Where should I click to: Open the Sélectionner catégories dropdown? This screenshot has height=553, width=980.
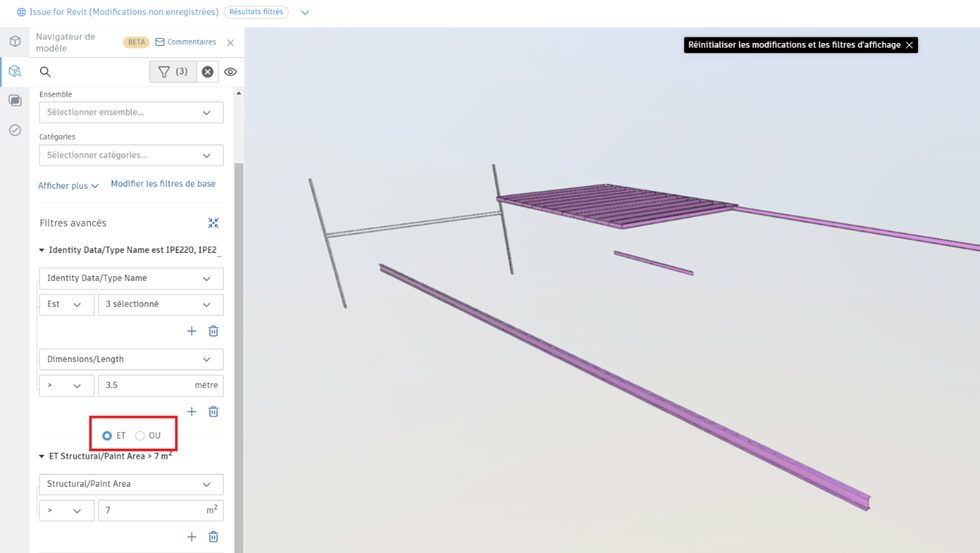pos(131,155)
